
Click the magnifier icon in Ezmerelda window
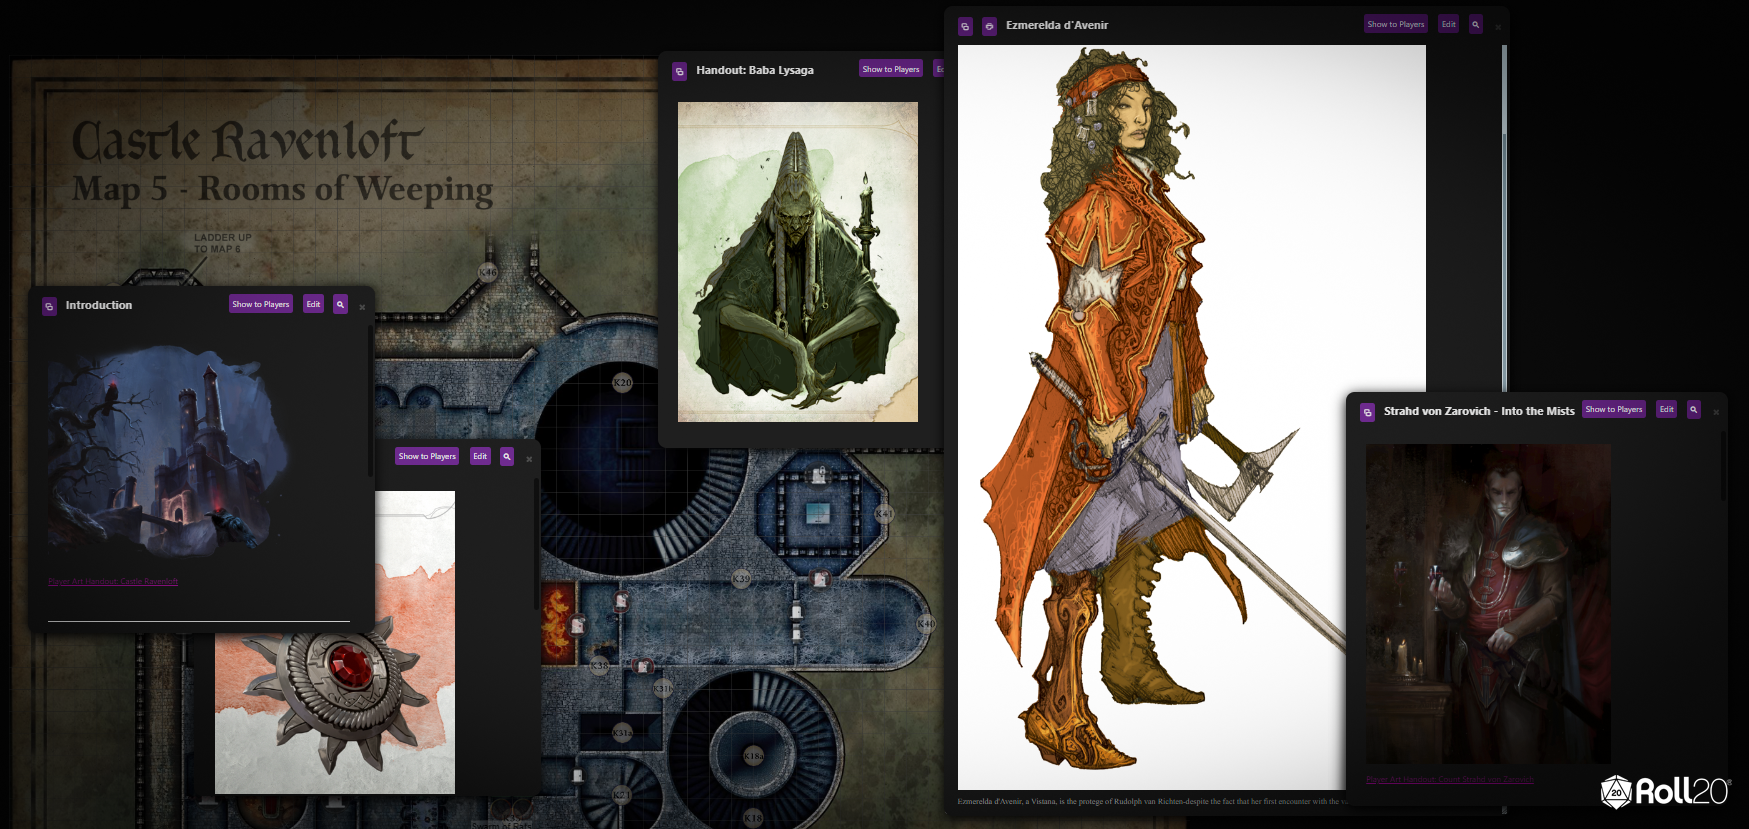coord(1476,24)
